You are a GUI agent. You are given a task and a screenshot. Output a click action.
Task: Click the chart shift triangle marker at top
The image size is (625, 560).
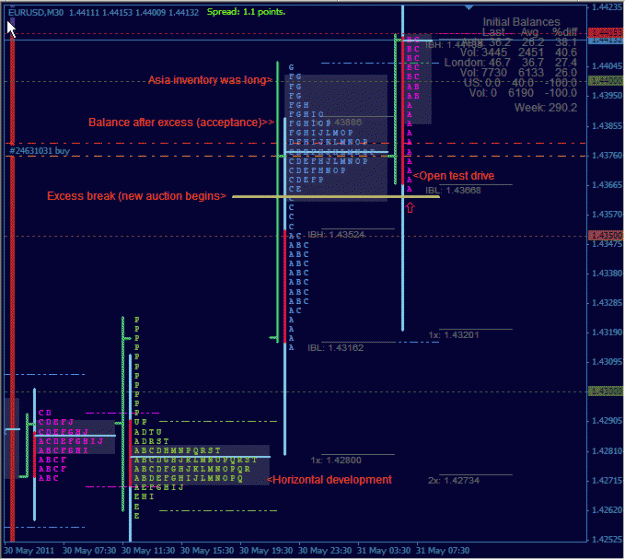[x=469, y=8]
